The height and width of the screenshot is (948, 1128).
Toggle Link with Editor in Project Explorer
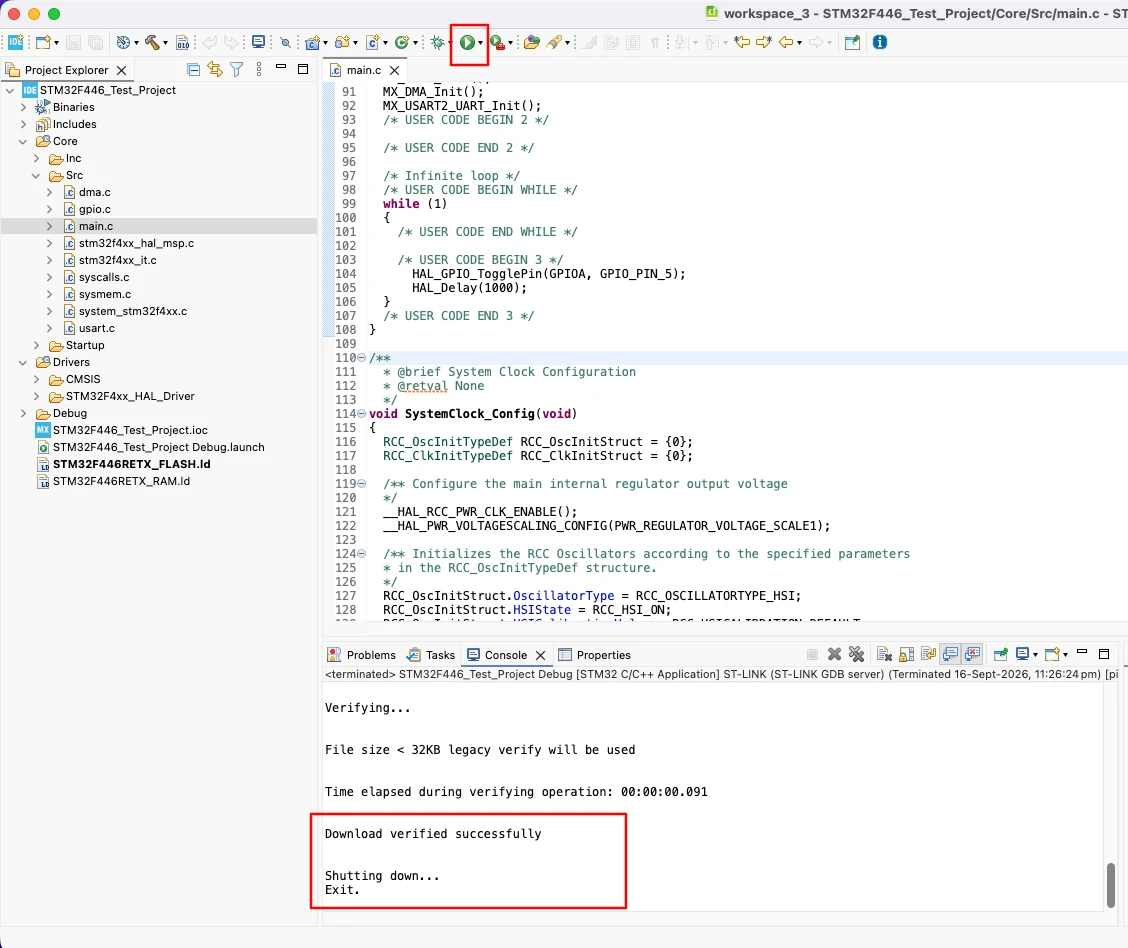(x=215, y=70)
